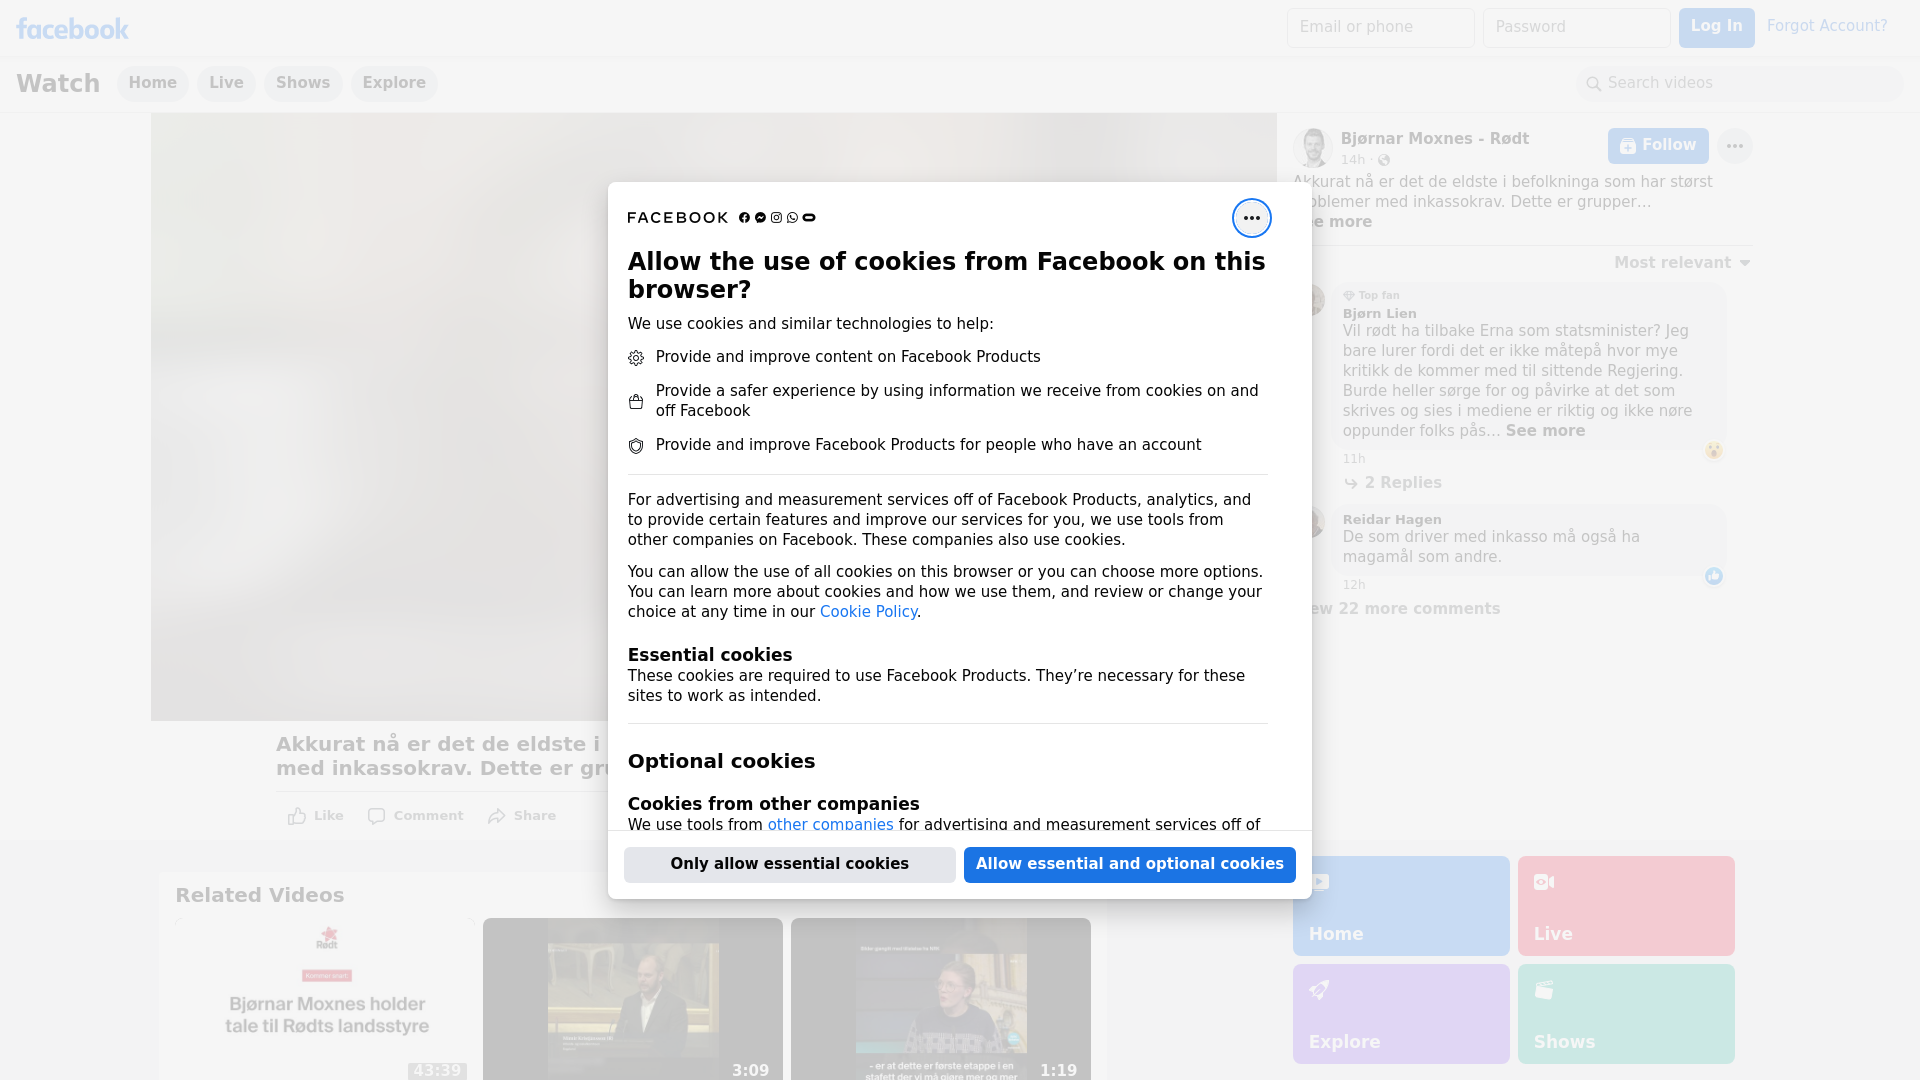Expand the 22 more comments
Image resolution: width=1920 pixels, height=1080 pixels.
(1405, 609)
